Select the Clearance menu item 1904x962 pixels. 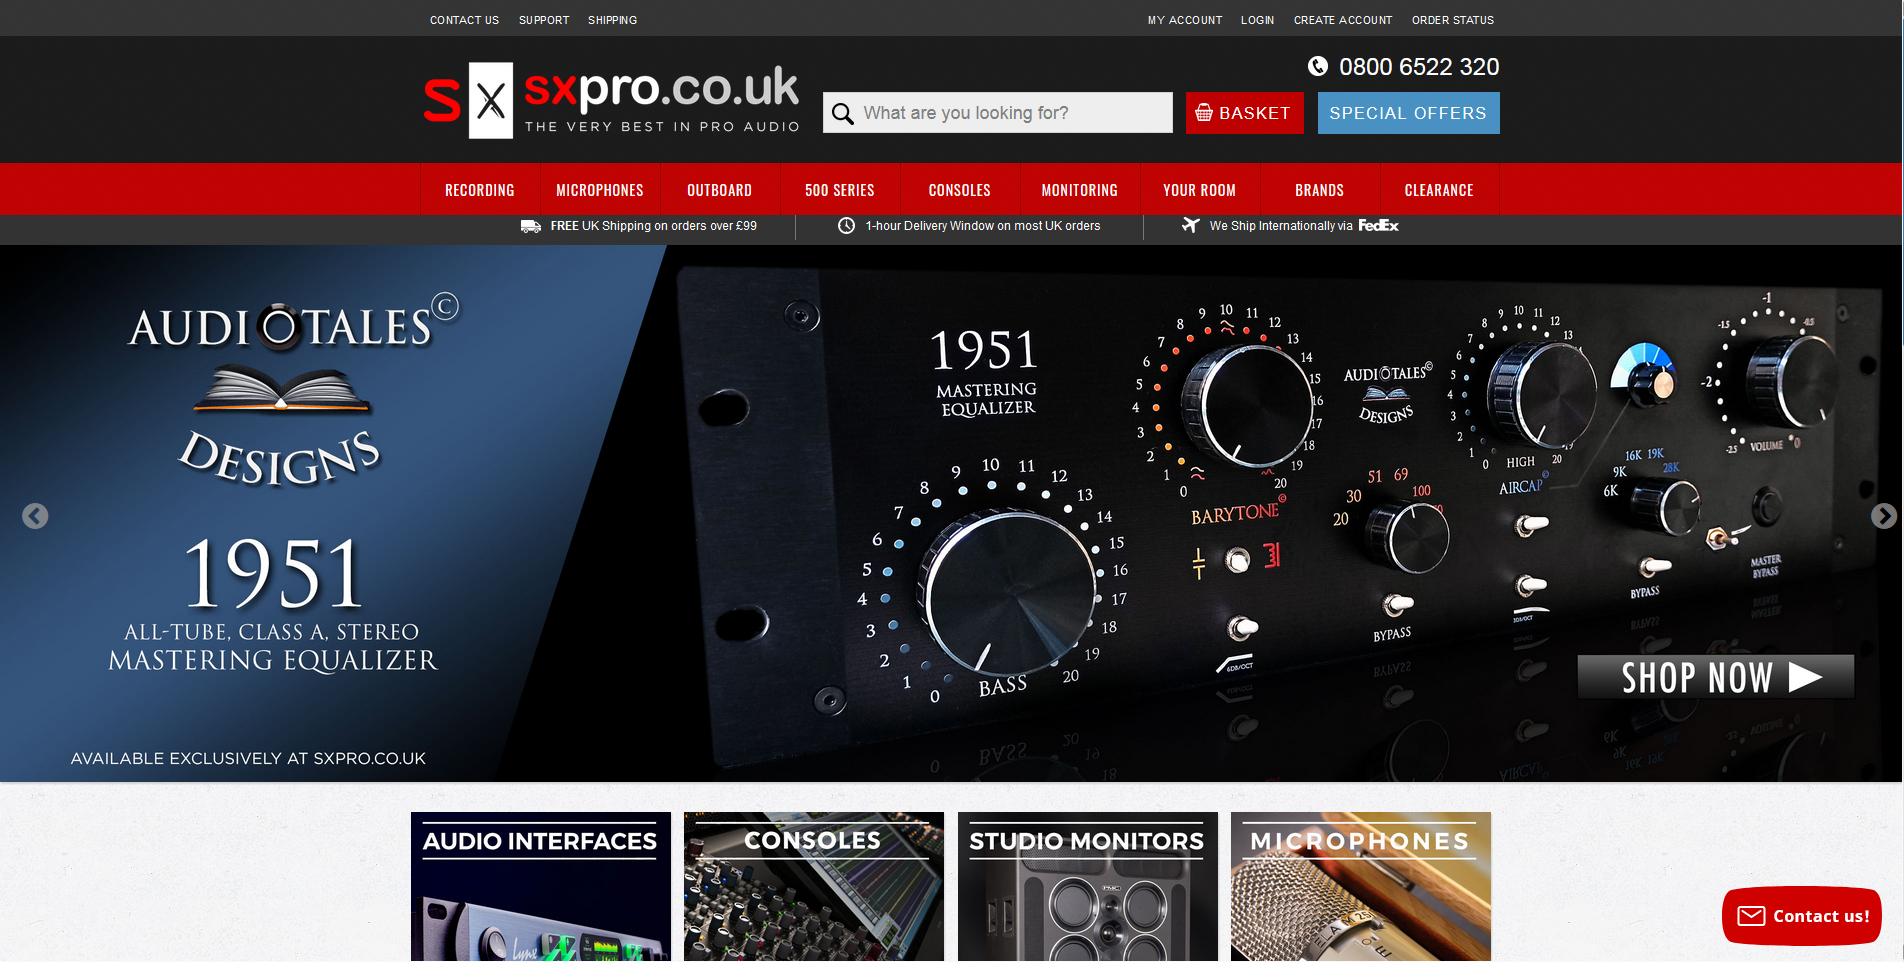click(x=1438, y=190)
